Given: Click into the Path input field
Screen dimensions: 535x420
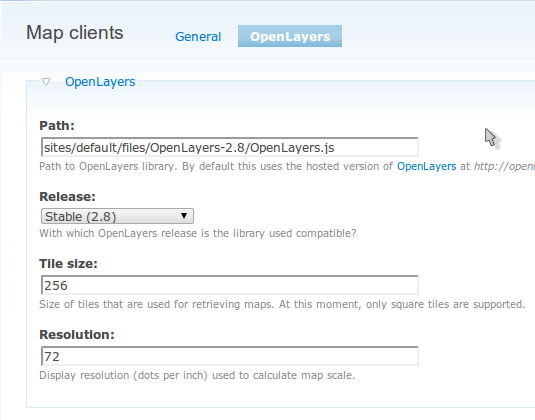Looking at the screenshot, I should pos(230,147).
